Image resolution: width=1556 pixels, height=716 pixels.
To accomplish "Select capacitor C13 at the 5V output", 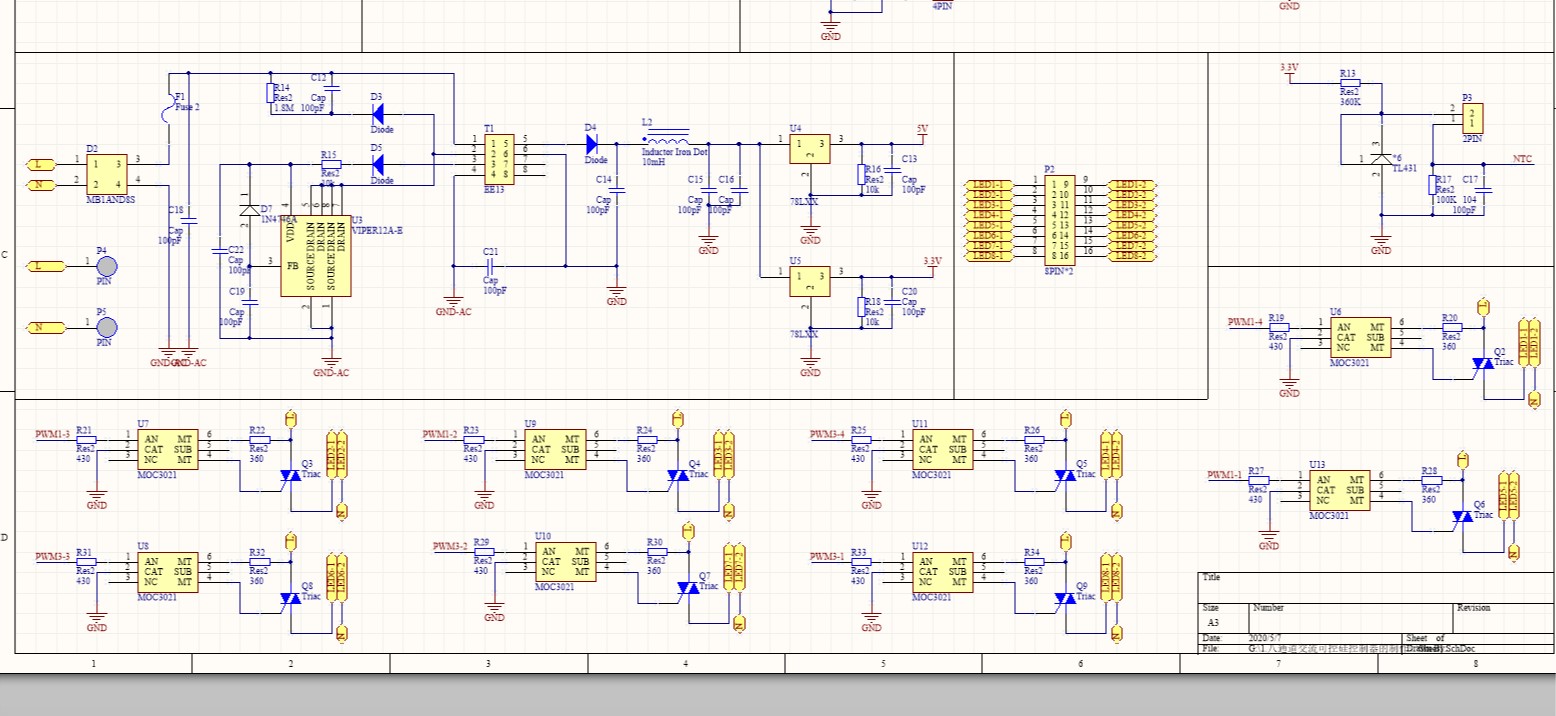I will (x=894, y=169).
